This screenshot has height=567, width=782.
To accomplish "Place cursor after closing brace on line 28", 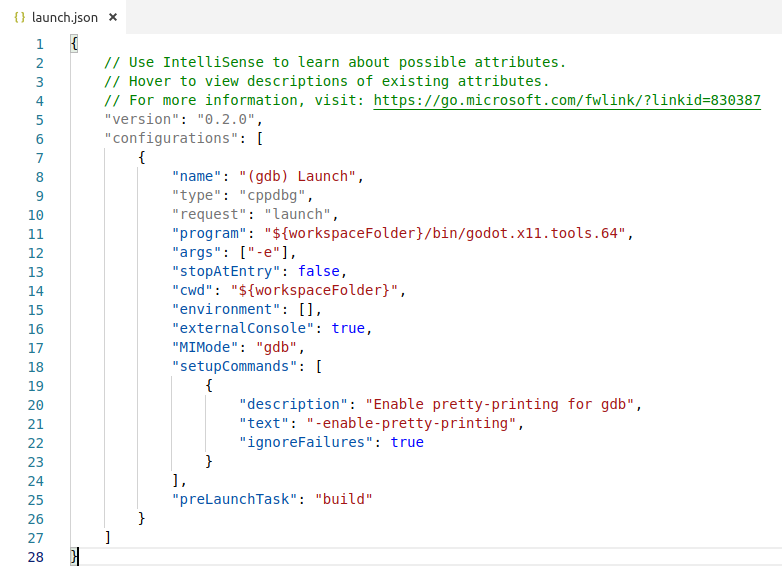I will pyautogui.click(x=79, y=556).
